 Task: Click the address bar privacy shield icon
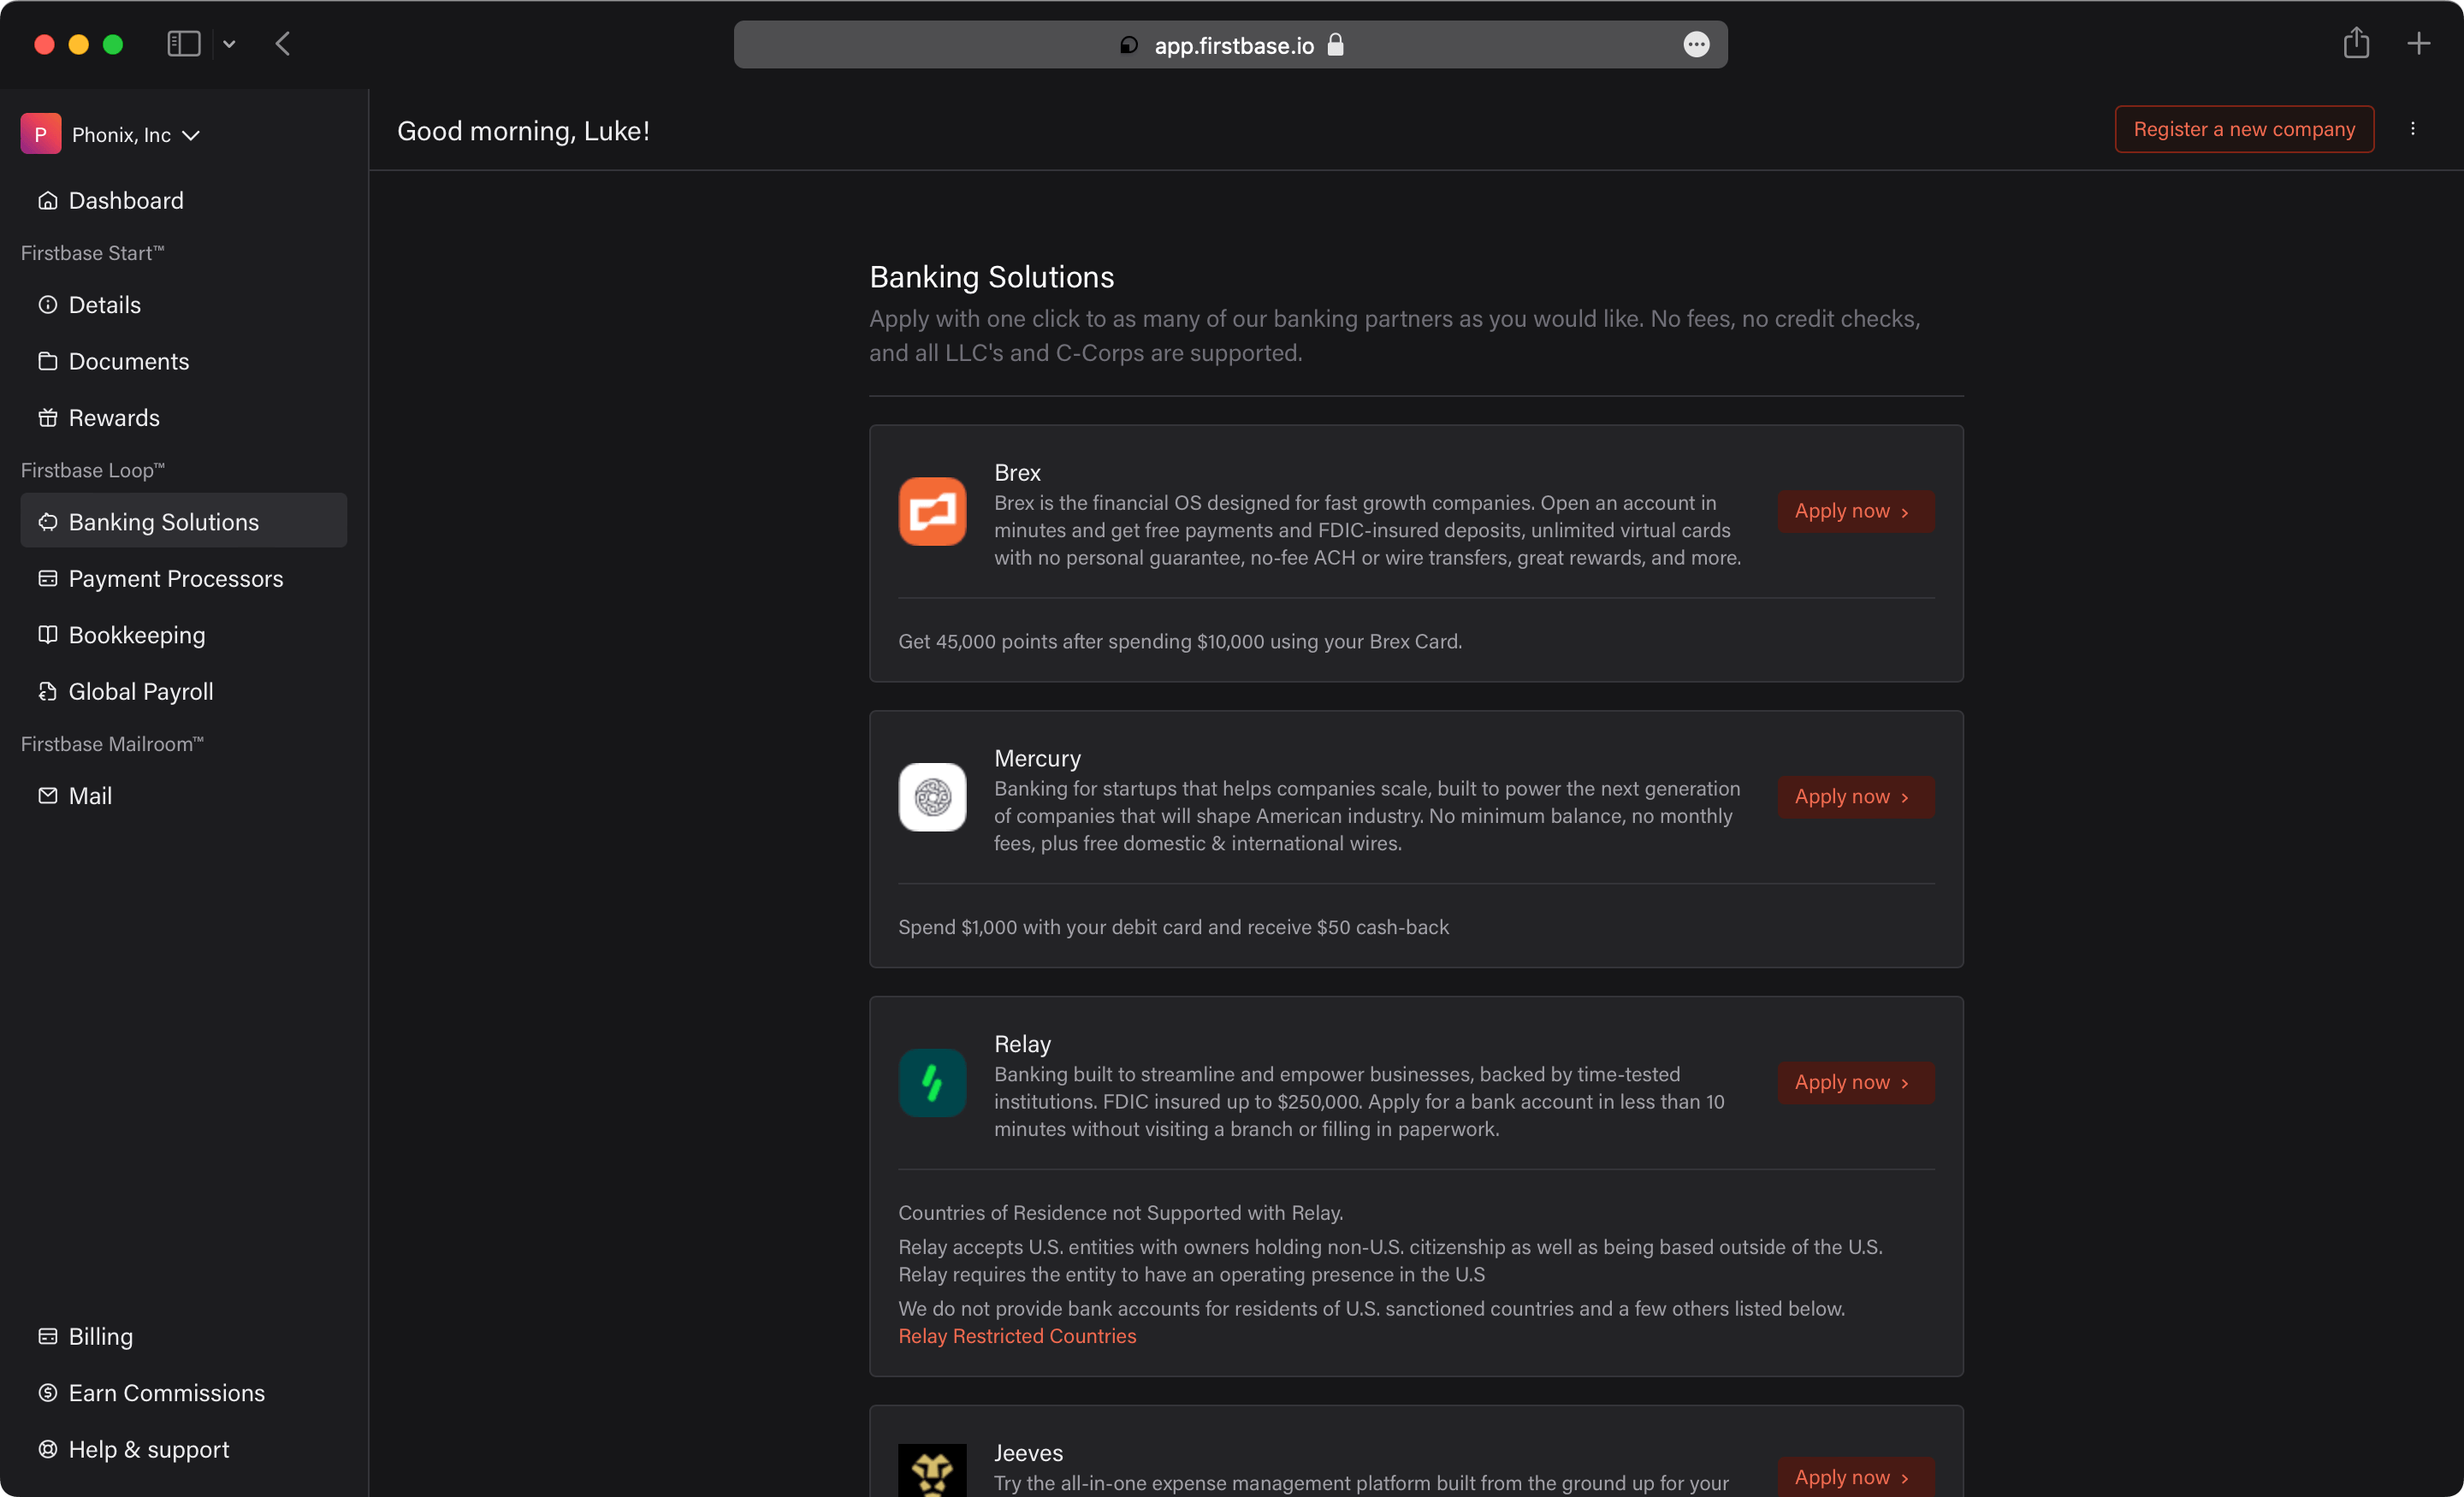tap(1129, 45)
